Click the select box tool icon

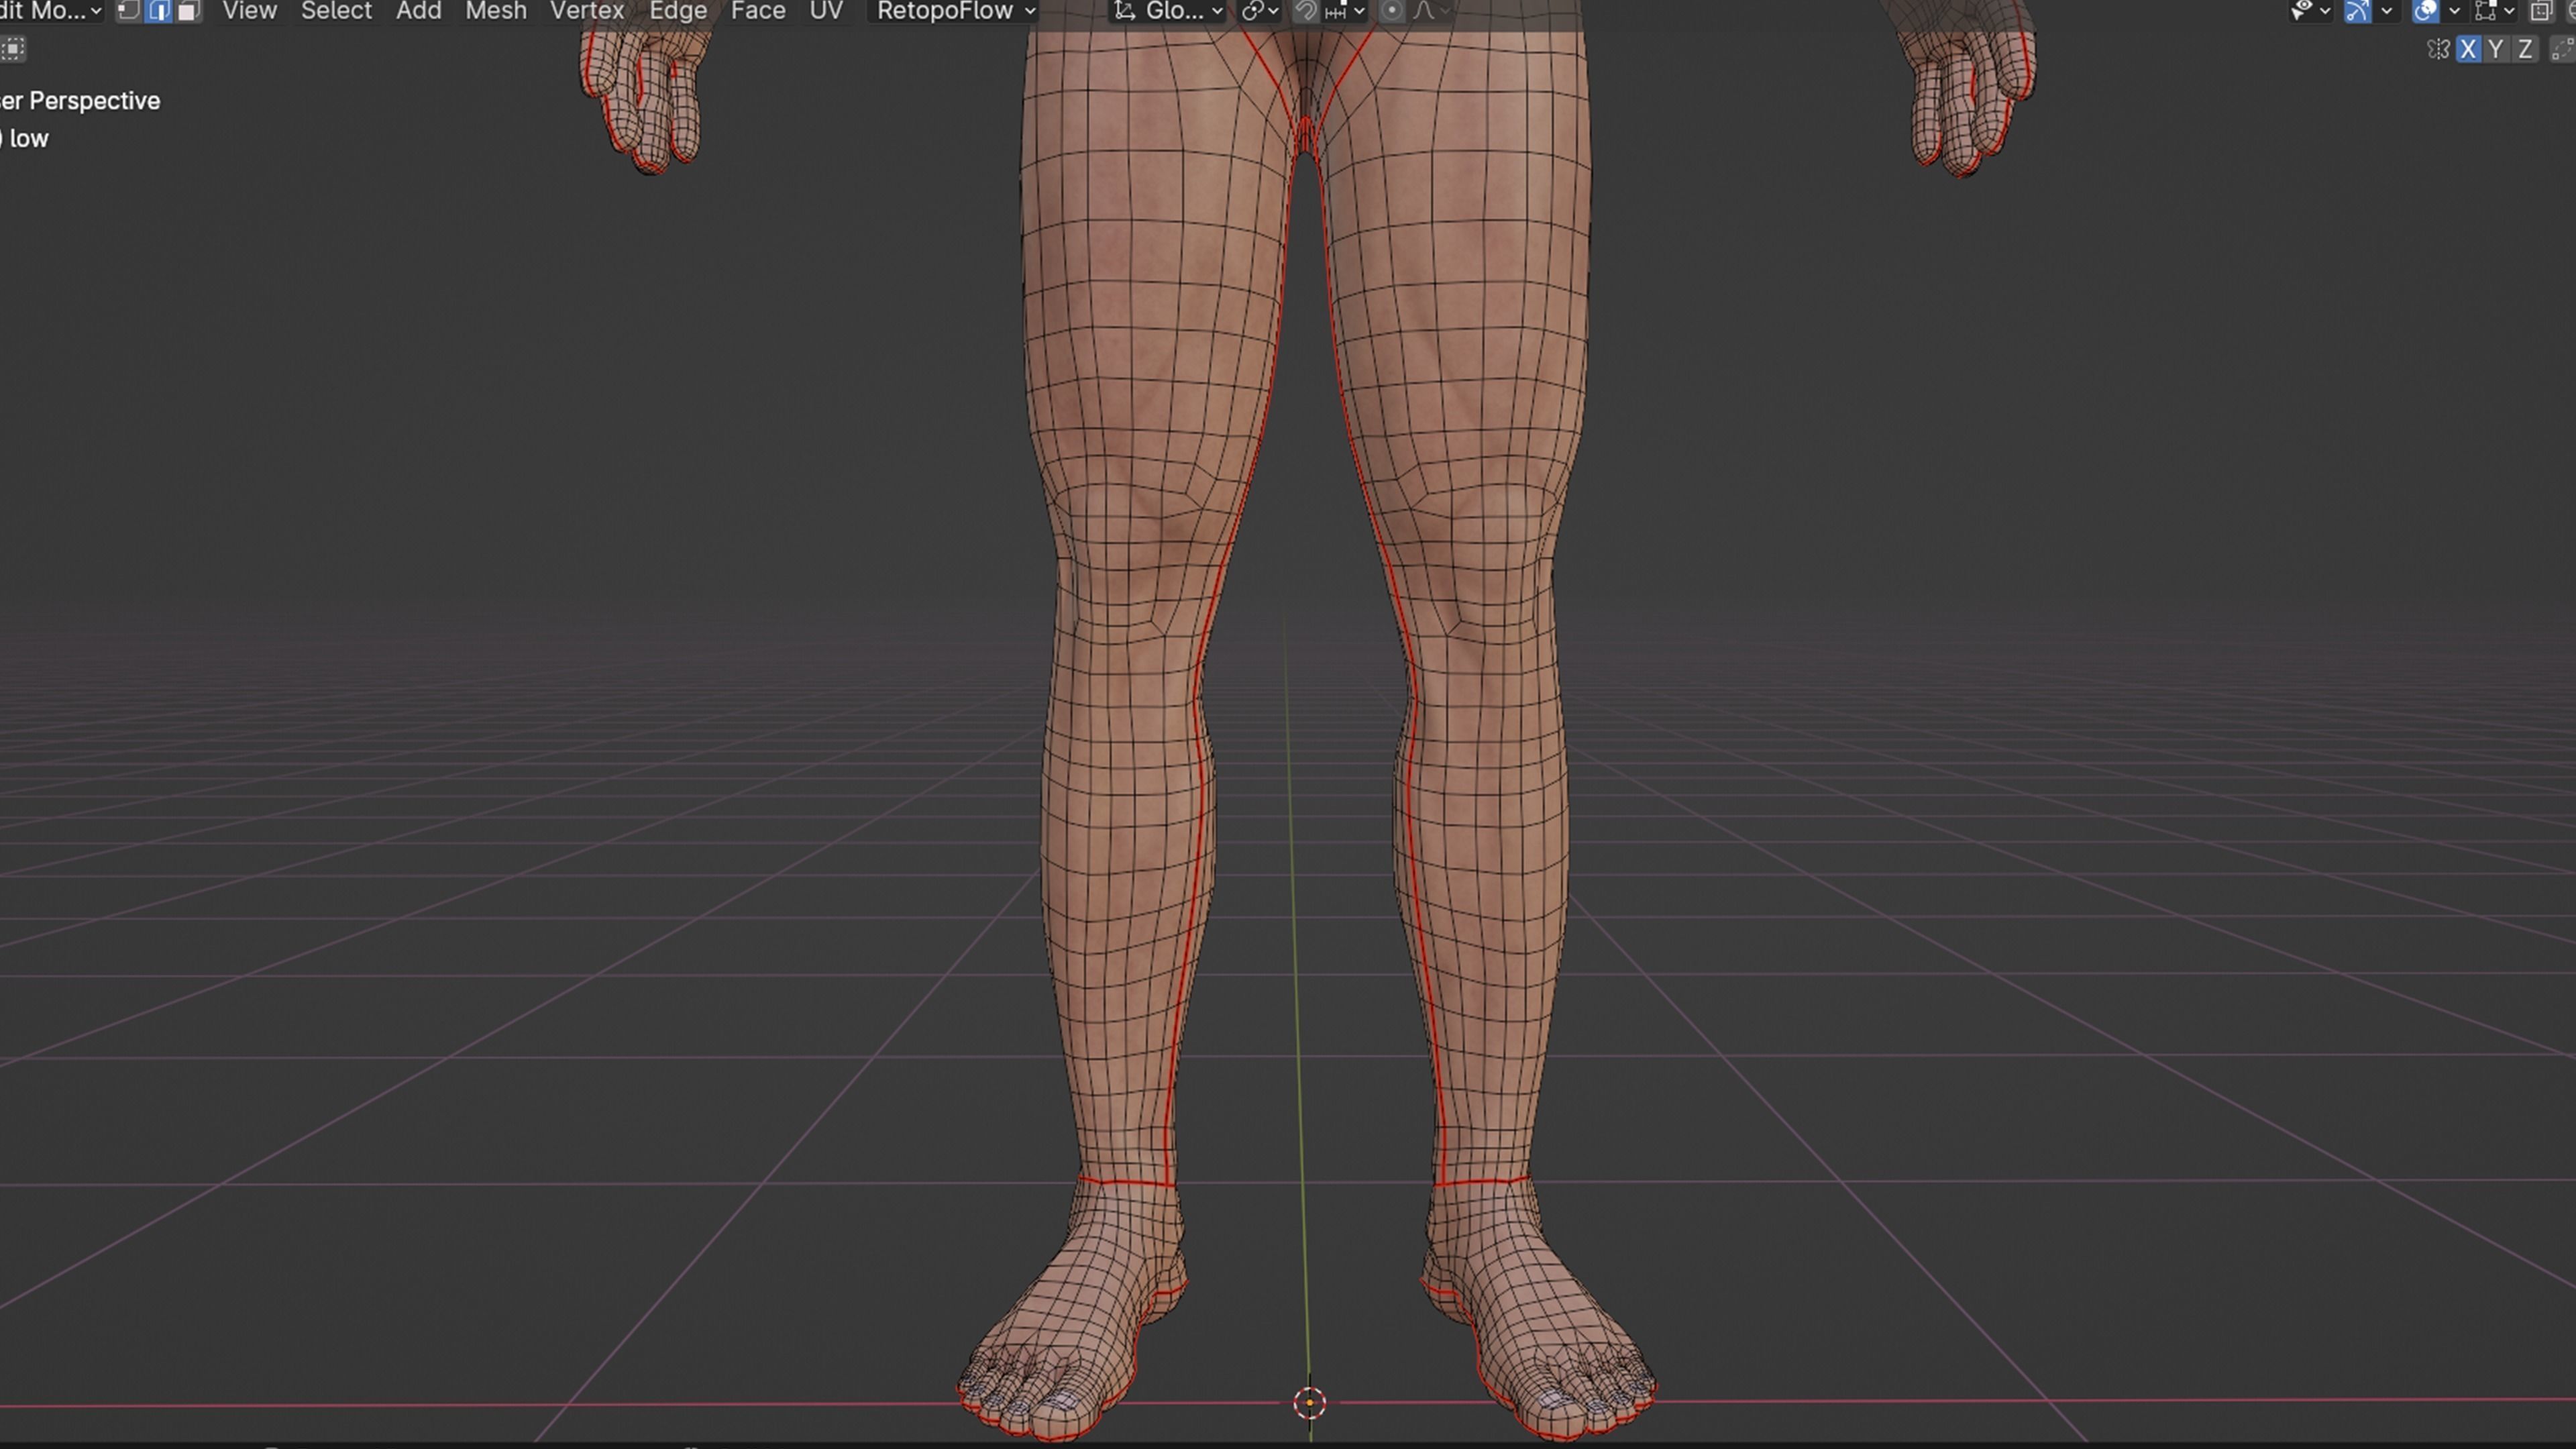coord(13,48)
